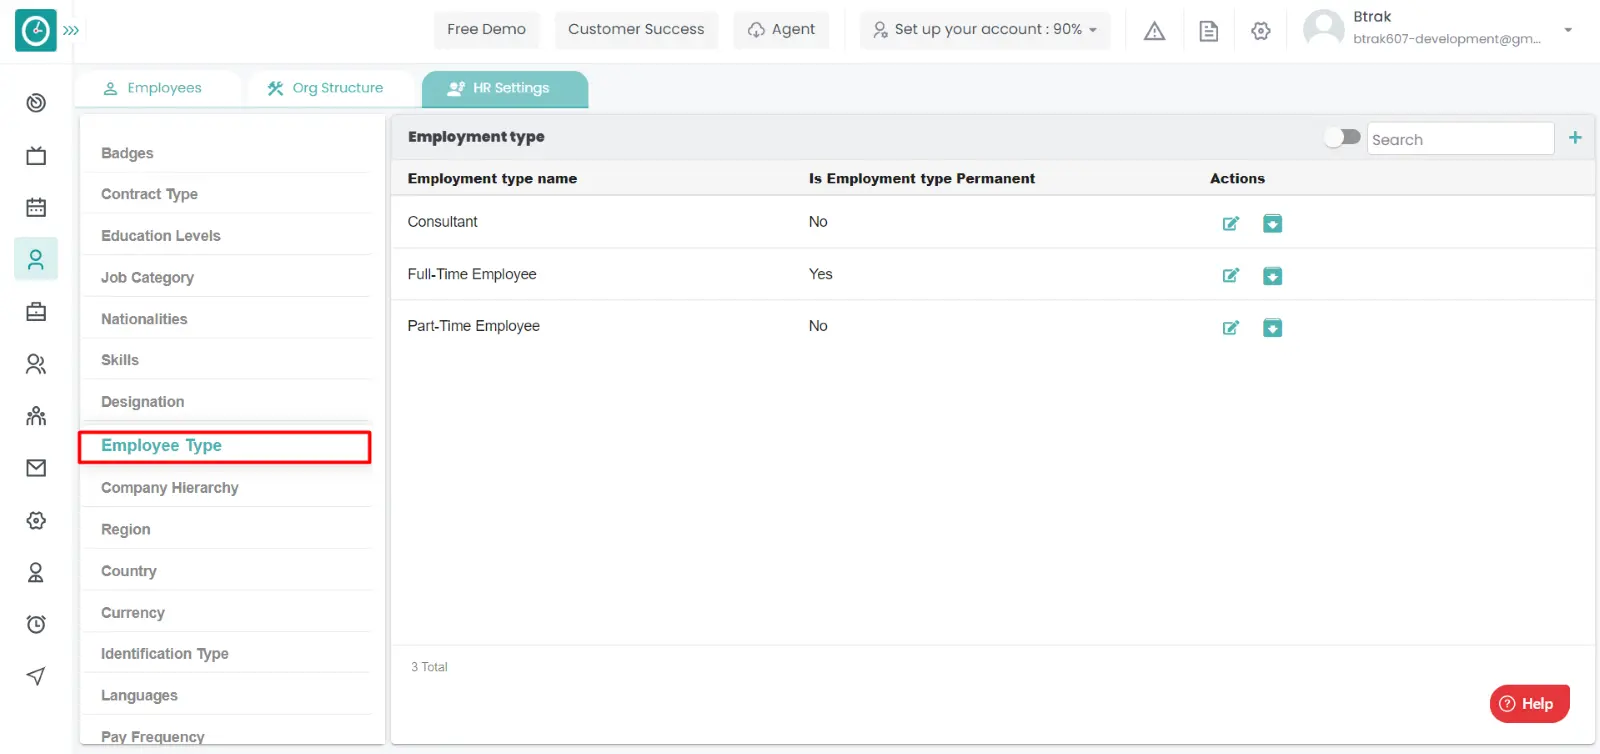
Task: Click the Btrak clock logo icon
Action: pyautogui.click(x=36, y=31)
